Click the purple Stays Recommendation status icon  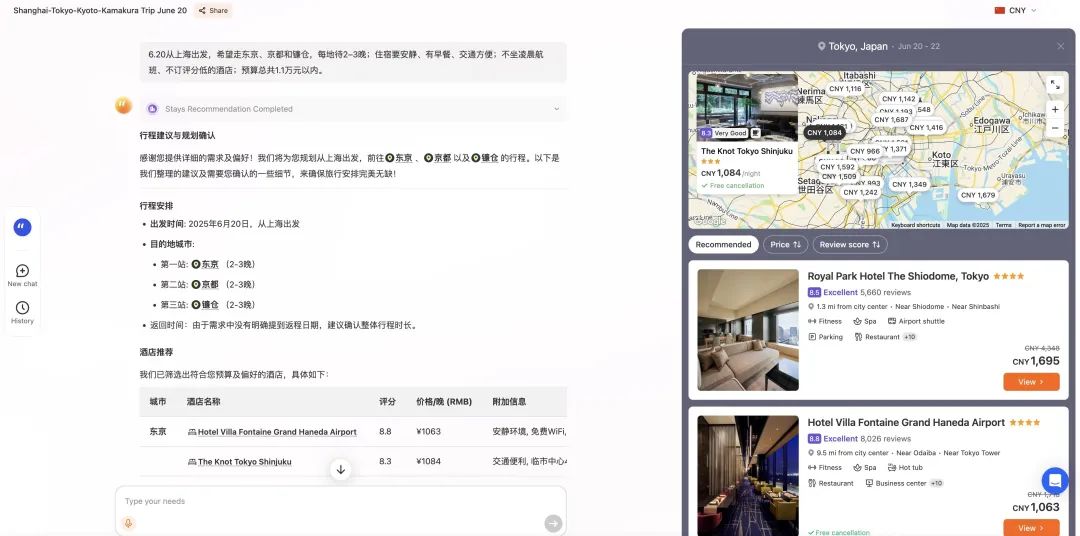(152, 109)
